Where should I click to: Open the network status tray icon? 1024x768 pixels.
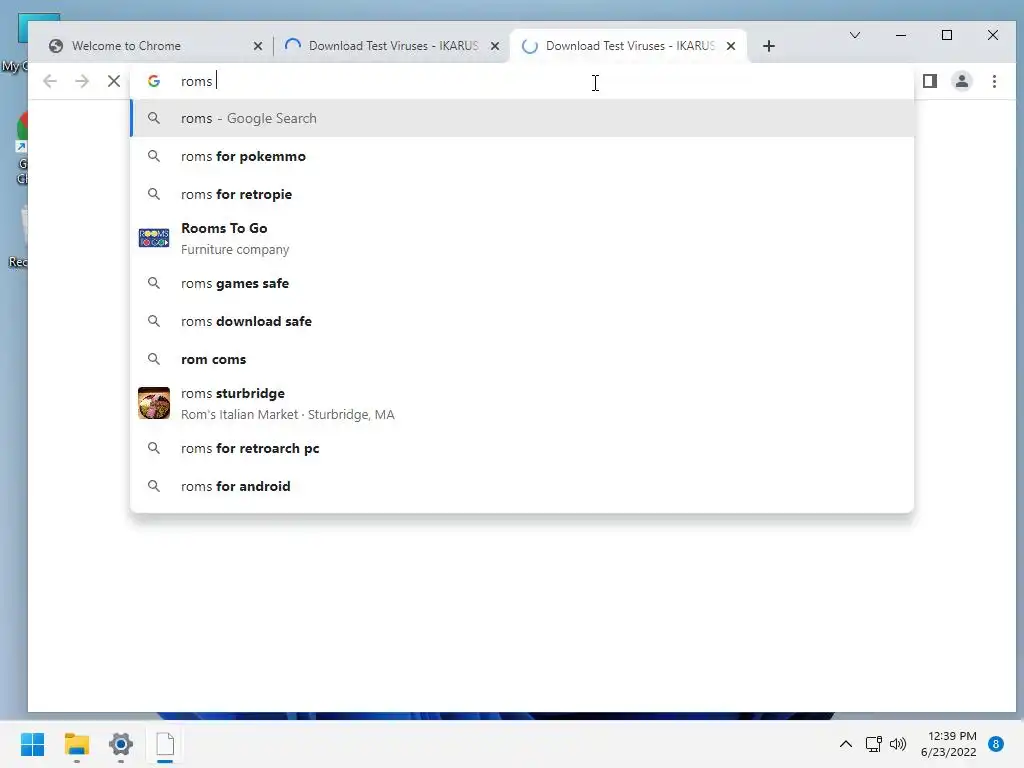click(x=874, y=744)
